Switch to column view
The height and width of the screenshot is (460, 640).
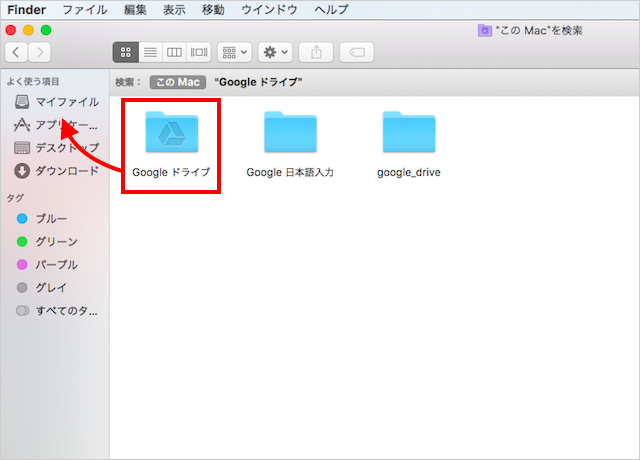point(174,52)
